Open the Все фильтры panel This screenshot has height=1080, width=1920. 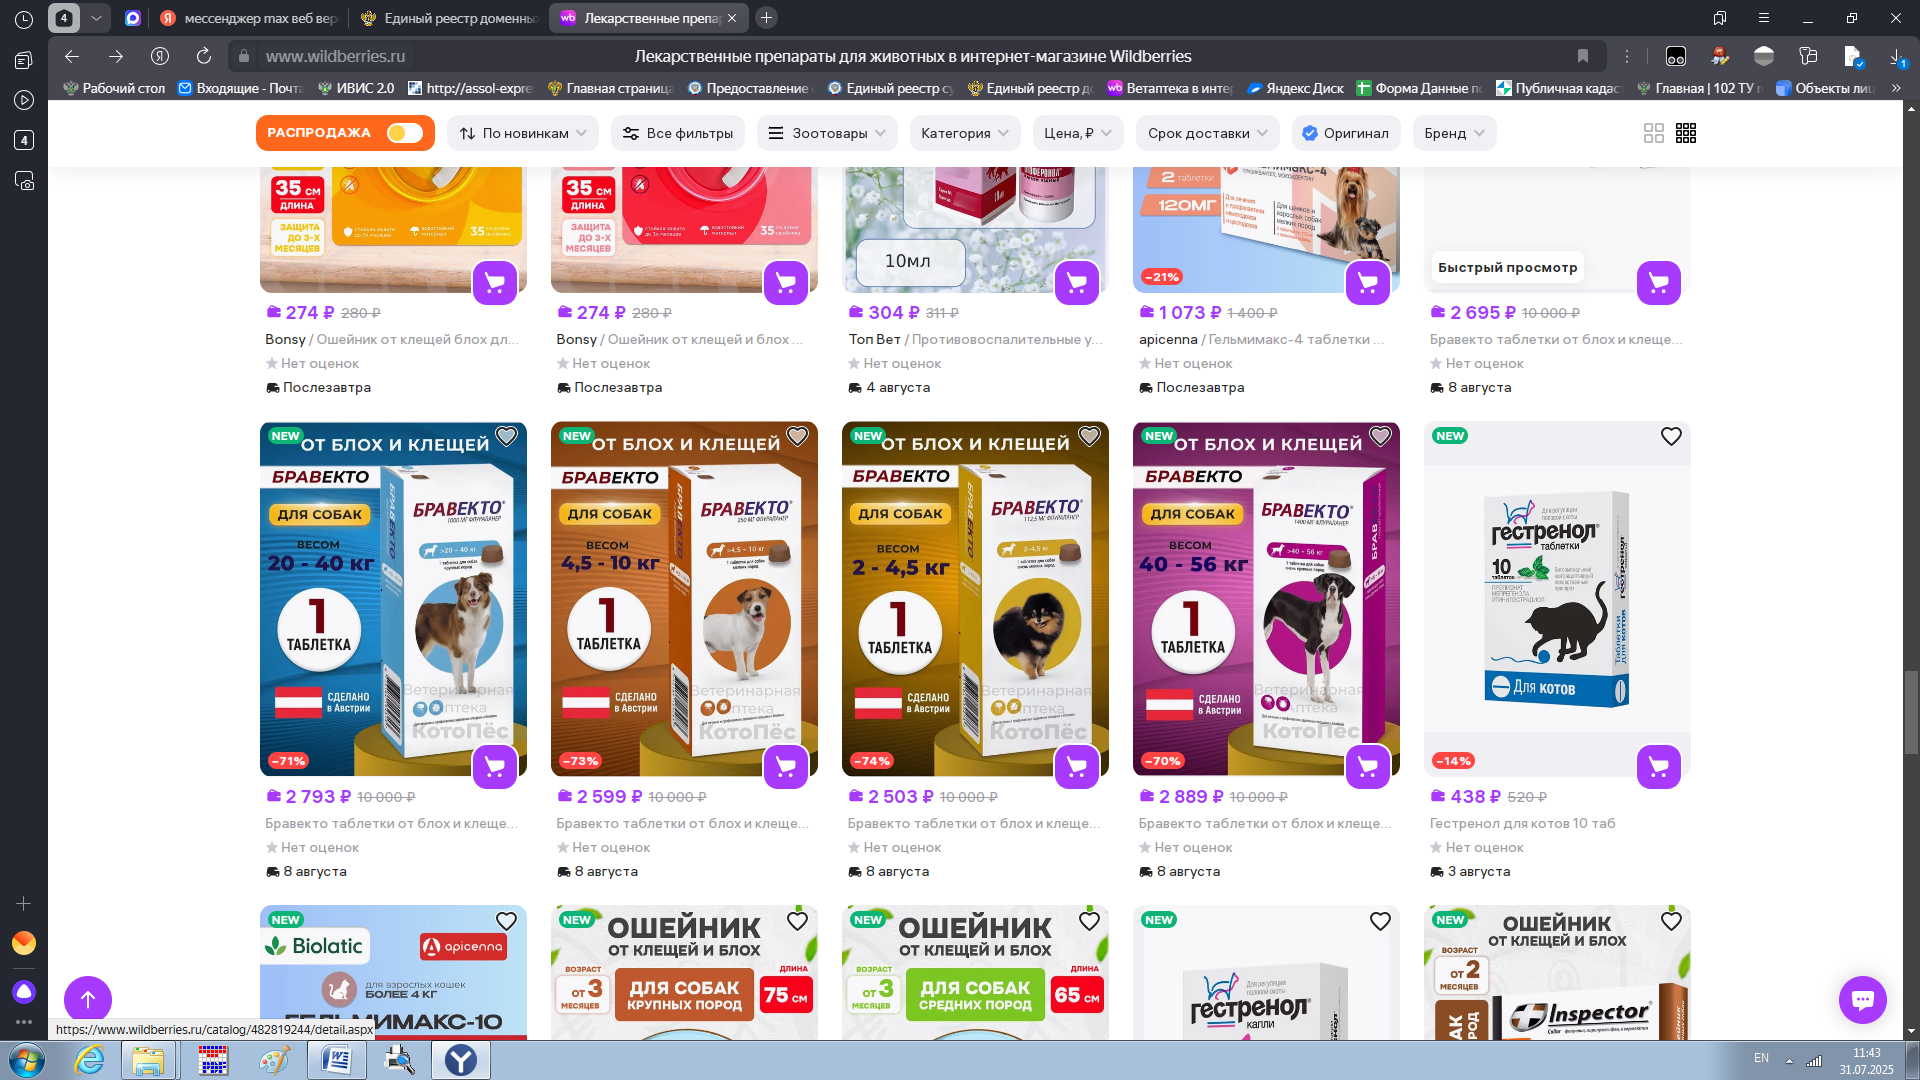click(x=678, y=133)
